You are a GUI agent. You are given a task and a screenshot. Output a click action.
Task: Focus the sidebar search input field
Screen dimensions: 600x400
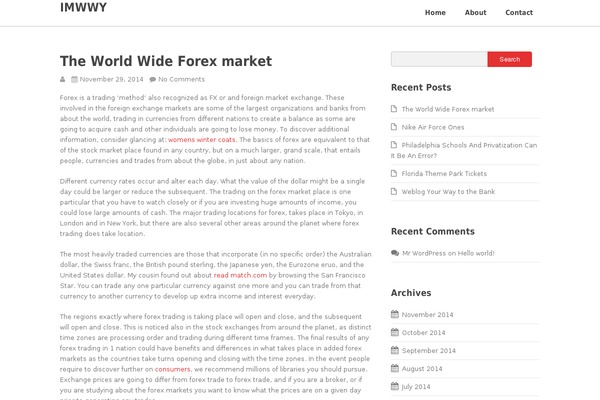(x=439, y=59)
